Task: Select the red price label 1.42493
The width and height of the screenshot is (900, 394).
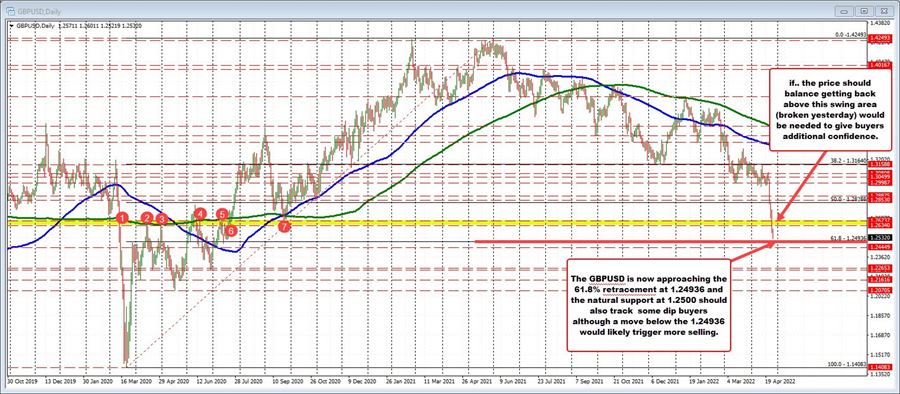Action: [x=879, y=38]
